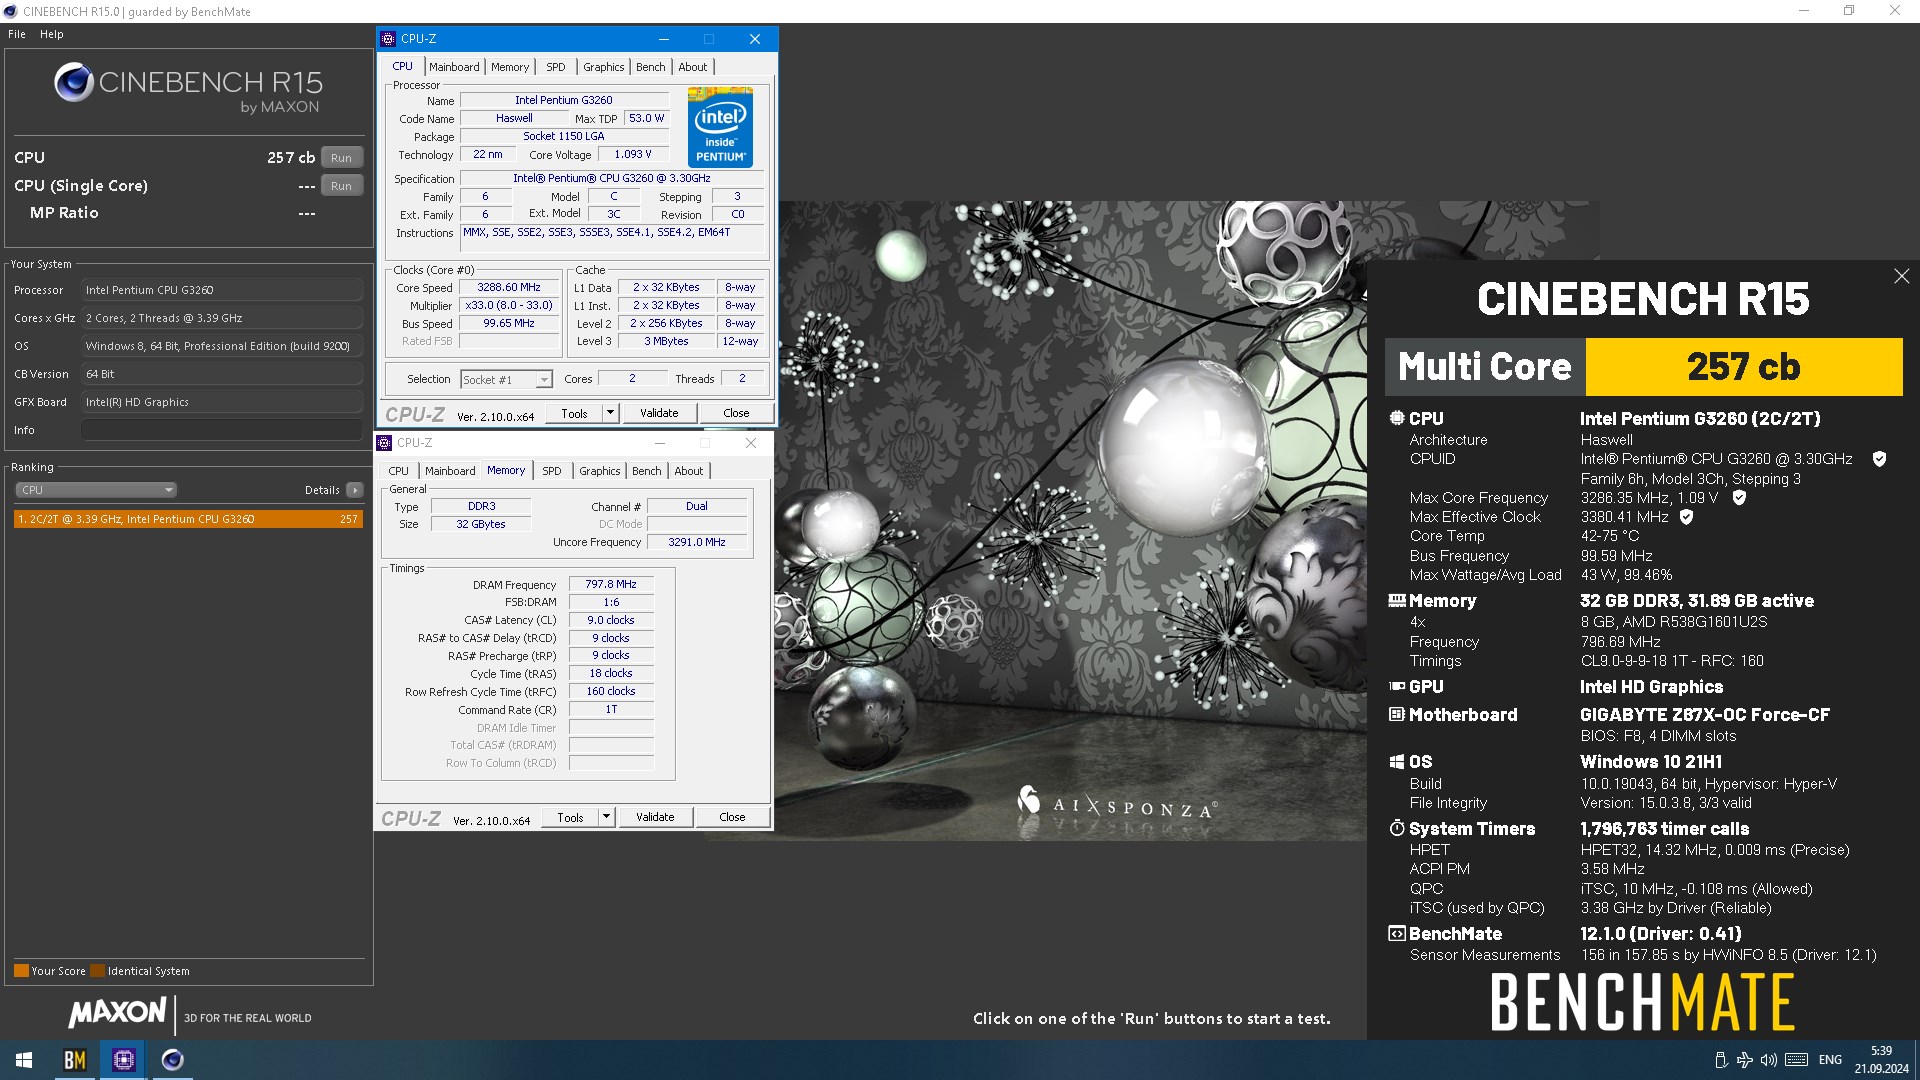Screen dimensions: 1920x1080
Task: Switch to Memory tab in top CPU-Z window
Action: pyautogui.click(x=510, y=67)
